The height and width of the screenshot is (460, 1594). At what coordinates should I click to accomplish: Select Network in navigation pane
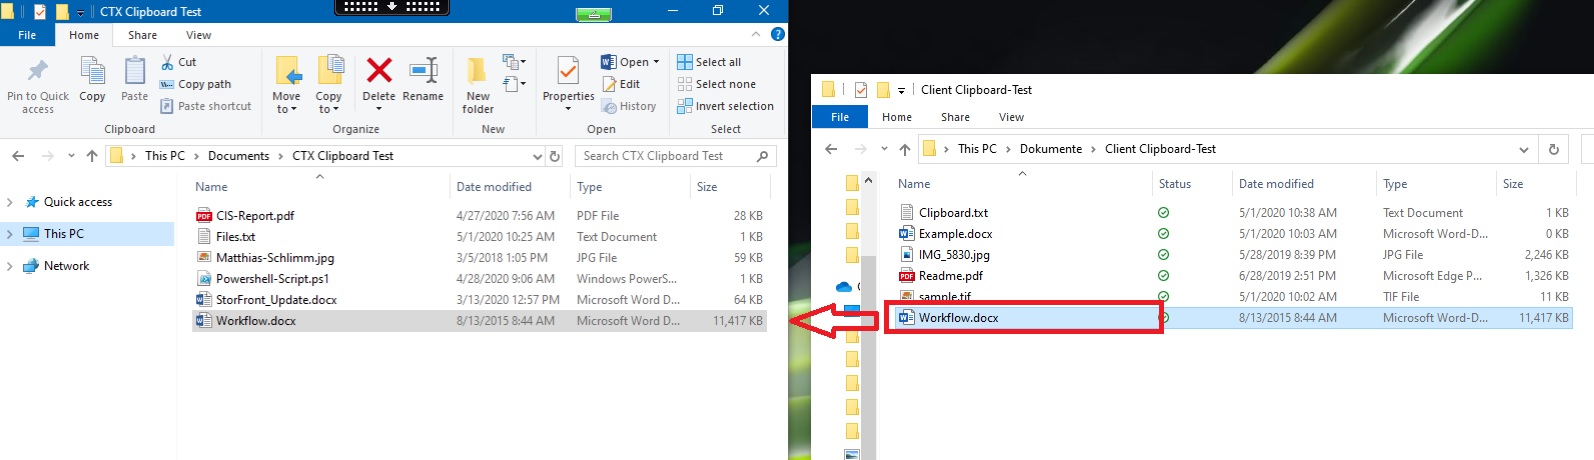(66, 266)
